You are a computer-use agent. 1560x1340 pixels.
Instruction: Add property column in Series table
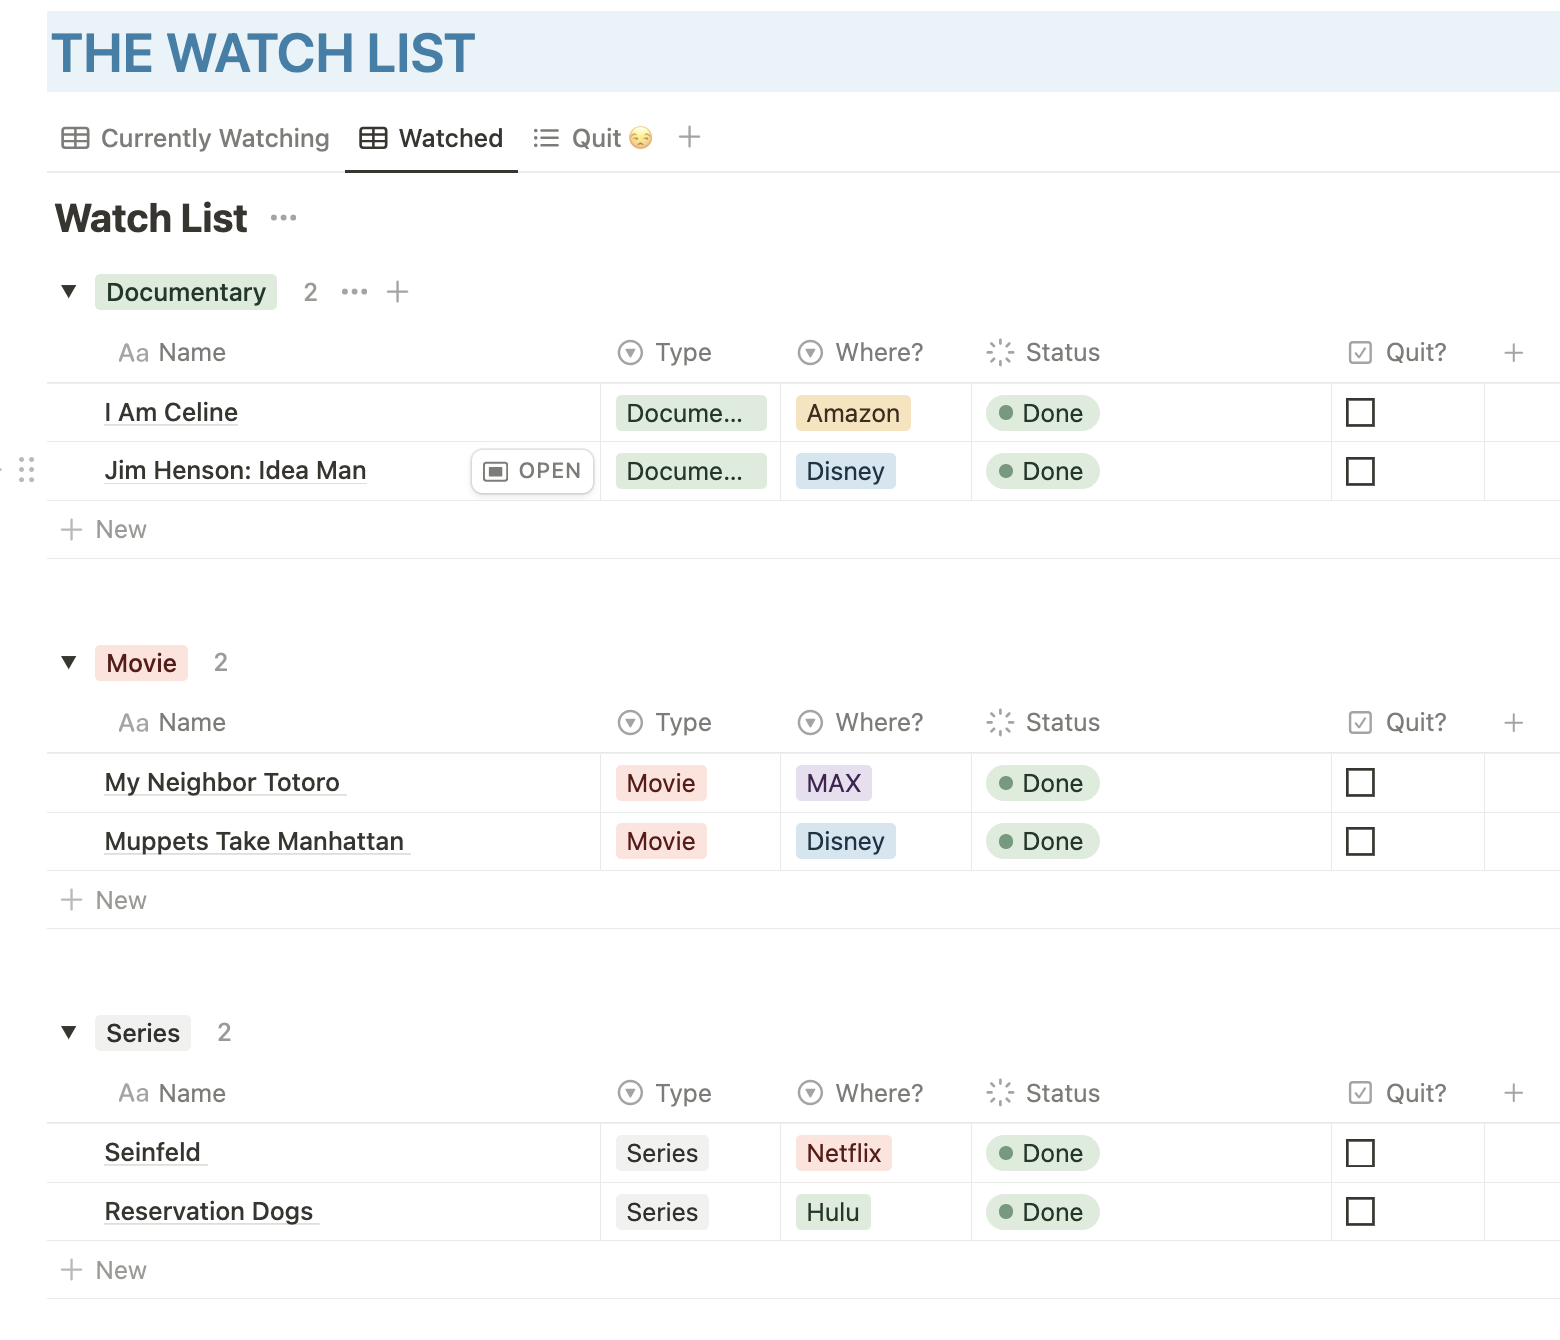click(x=1513, y=1093)
